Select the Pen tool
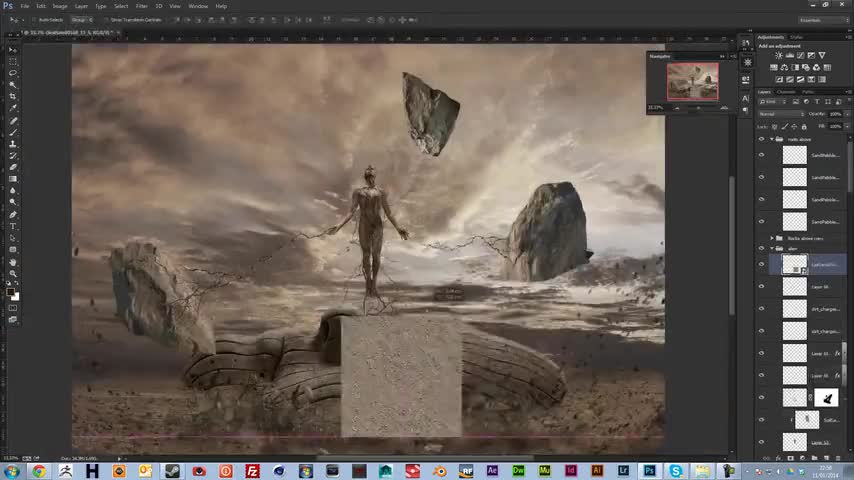 [x=13, y=214]
